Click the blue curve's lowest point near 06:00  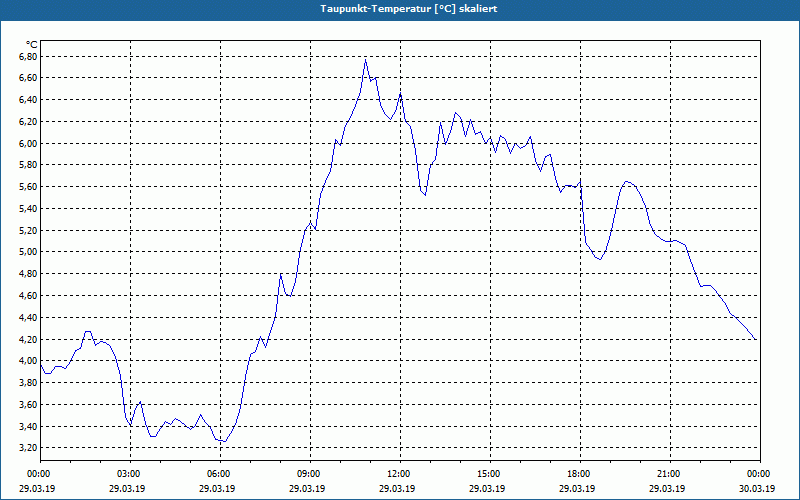[x=224, y=441]
